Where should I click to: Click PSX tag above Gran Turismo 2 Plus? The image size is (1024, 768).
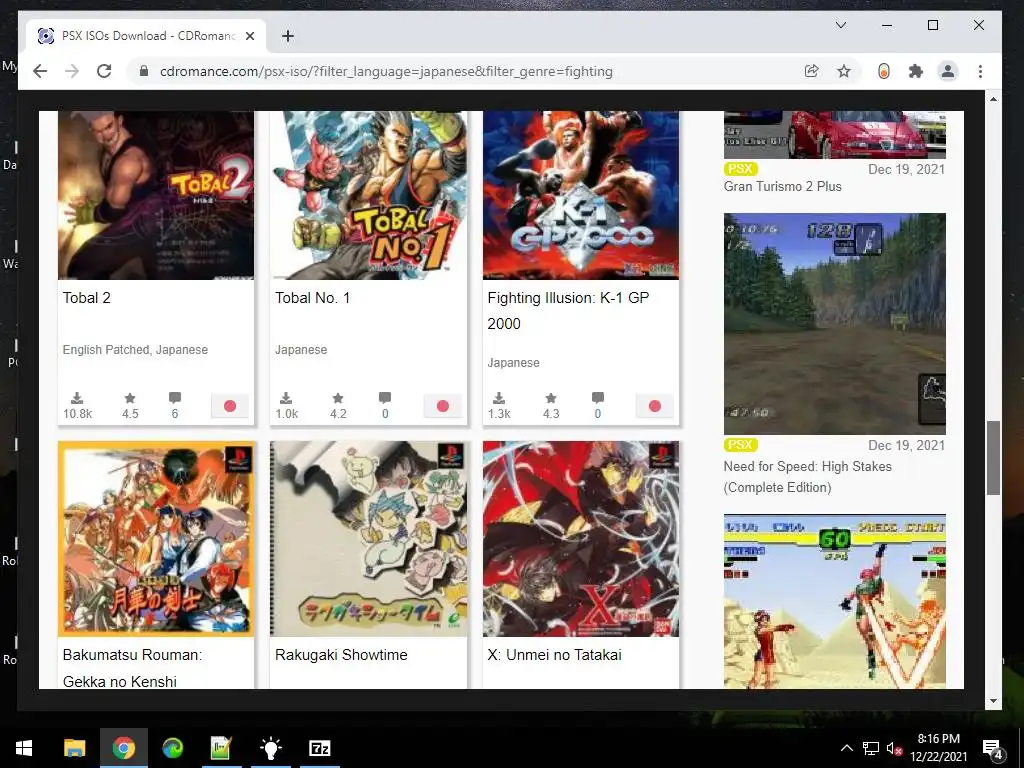[x=740, y=169]
